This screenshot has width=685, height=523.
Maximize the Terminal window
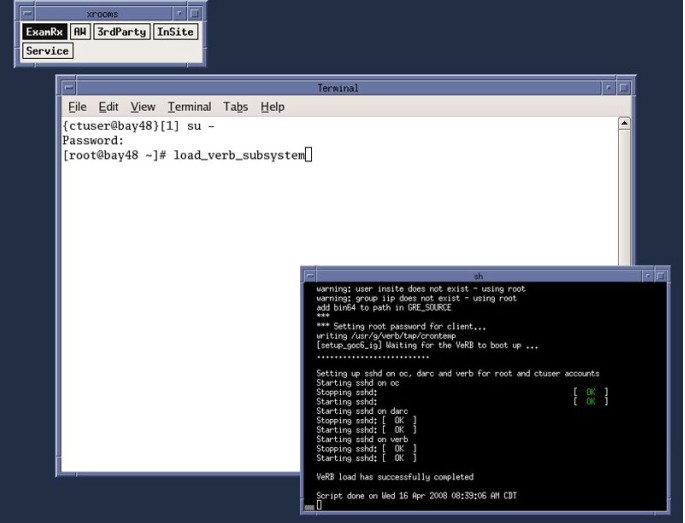pos(625,88)
